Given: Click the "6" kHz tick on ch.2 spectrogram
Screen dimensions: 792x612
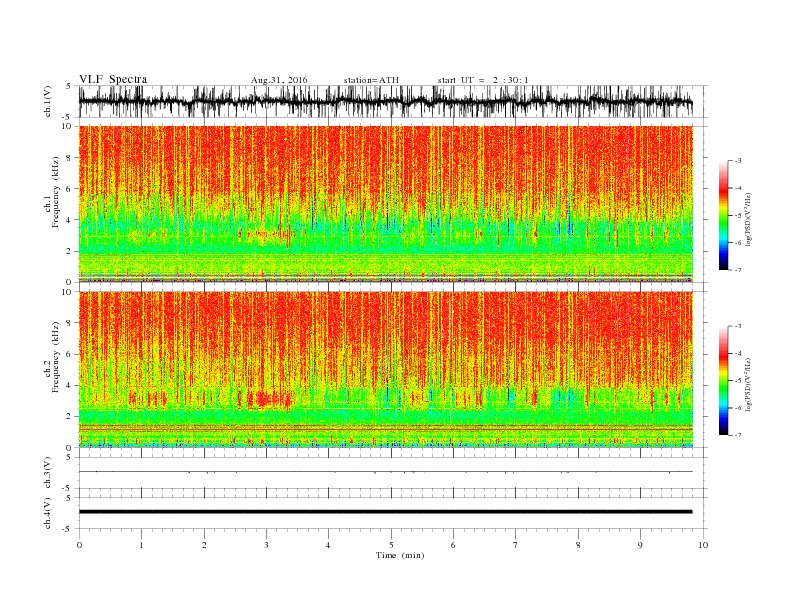Looking at the screenshot, I should 69,354.
